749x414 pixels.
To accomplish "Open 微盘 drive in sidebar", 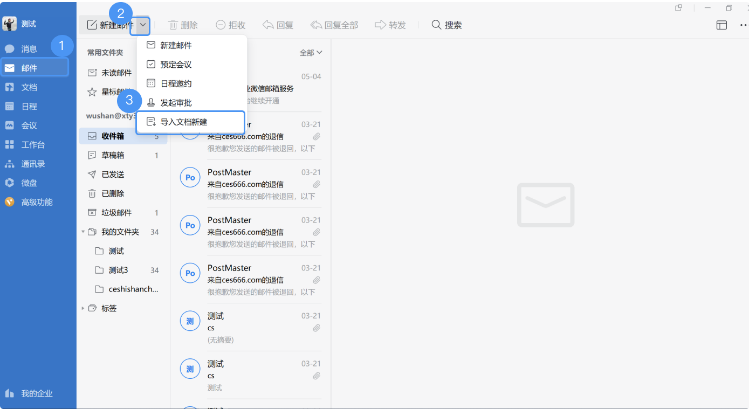I will point(28,182).
